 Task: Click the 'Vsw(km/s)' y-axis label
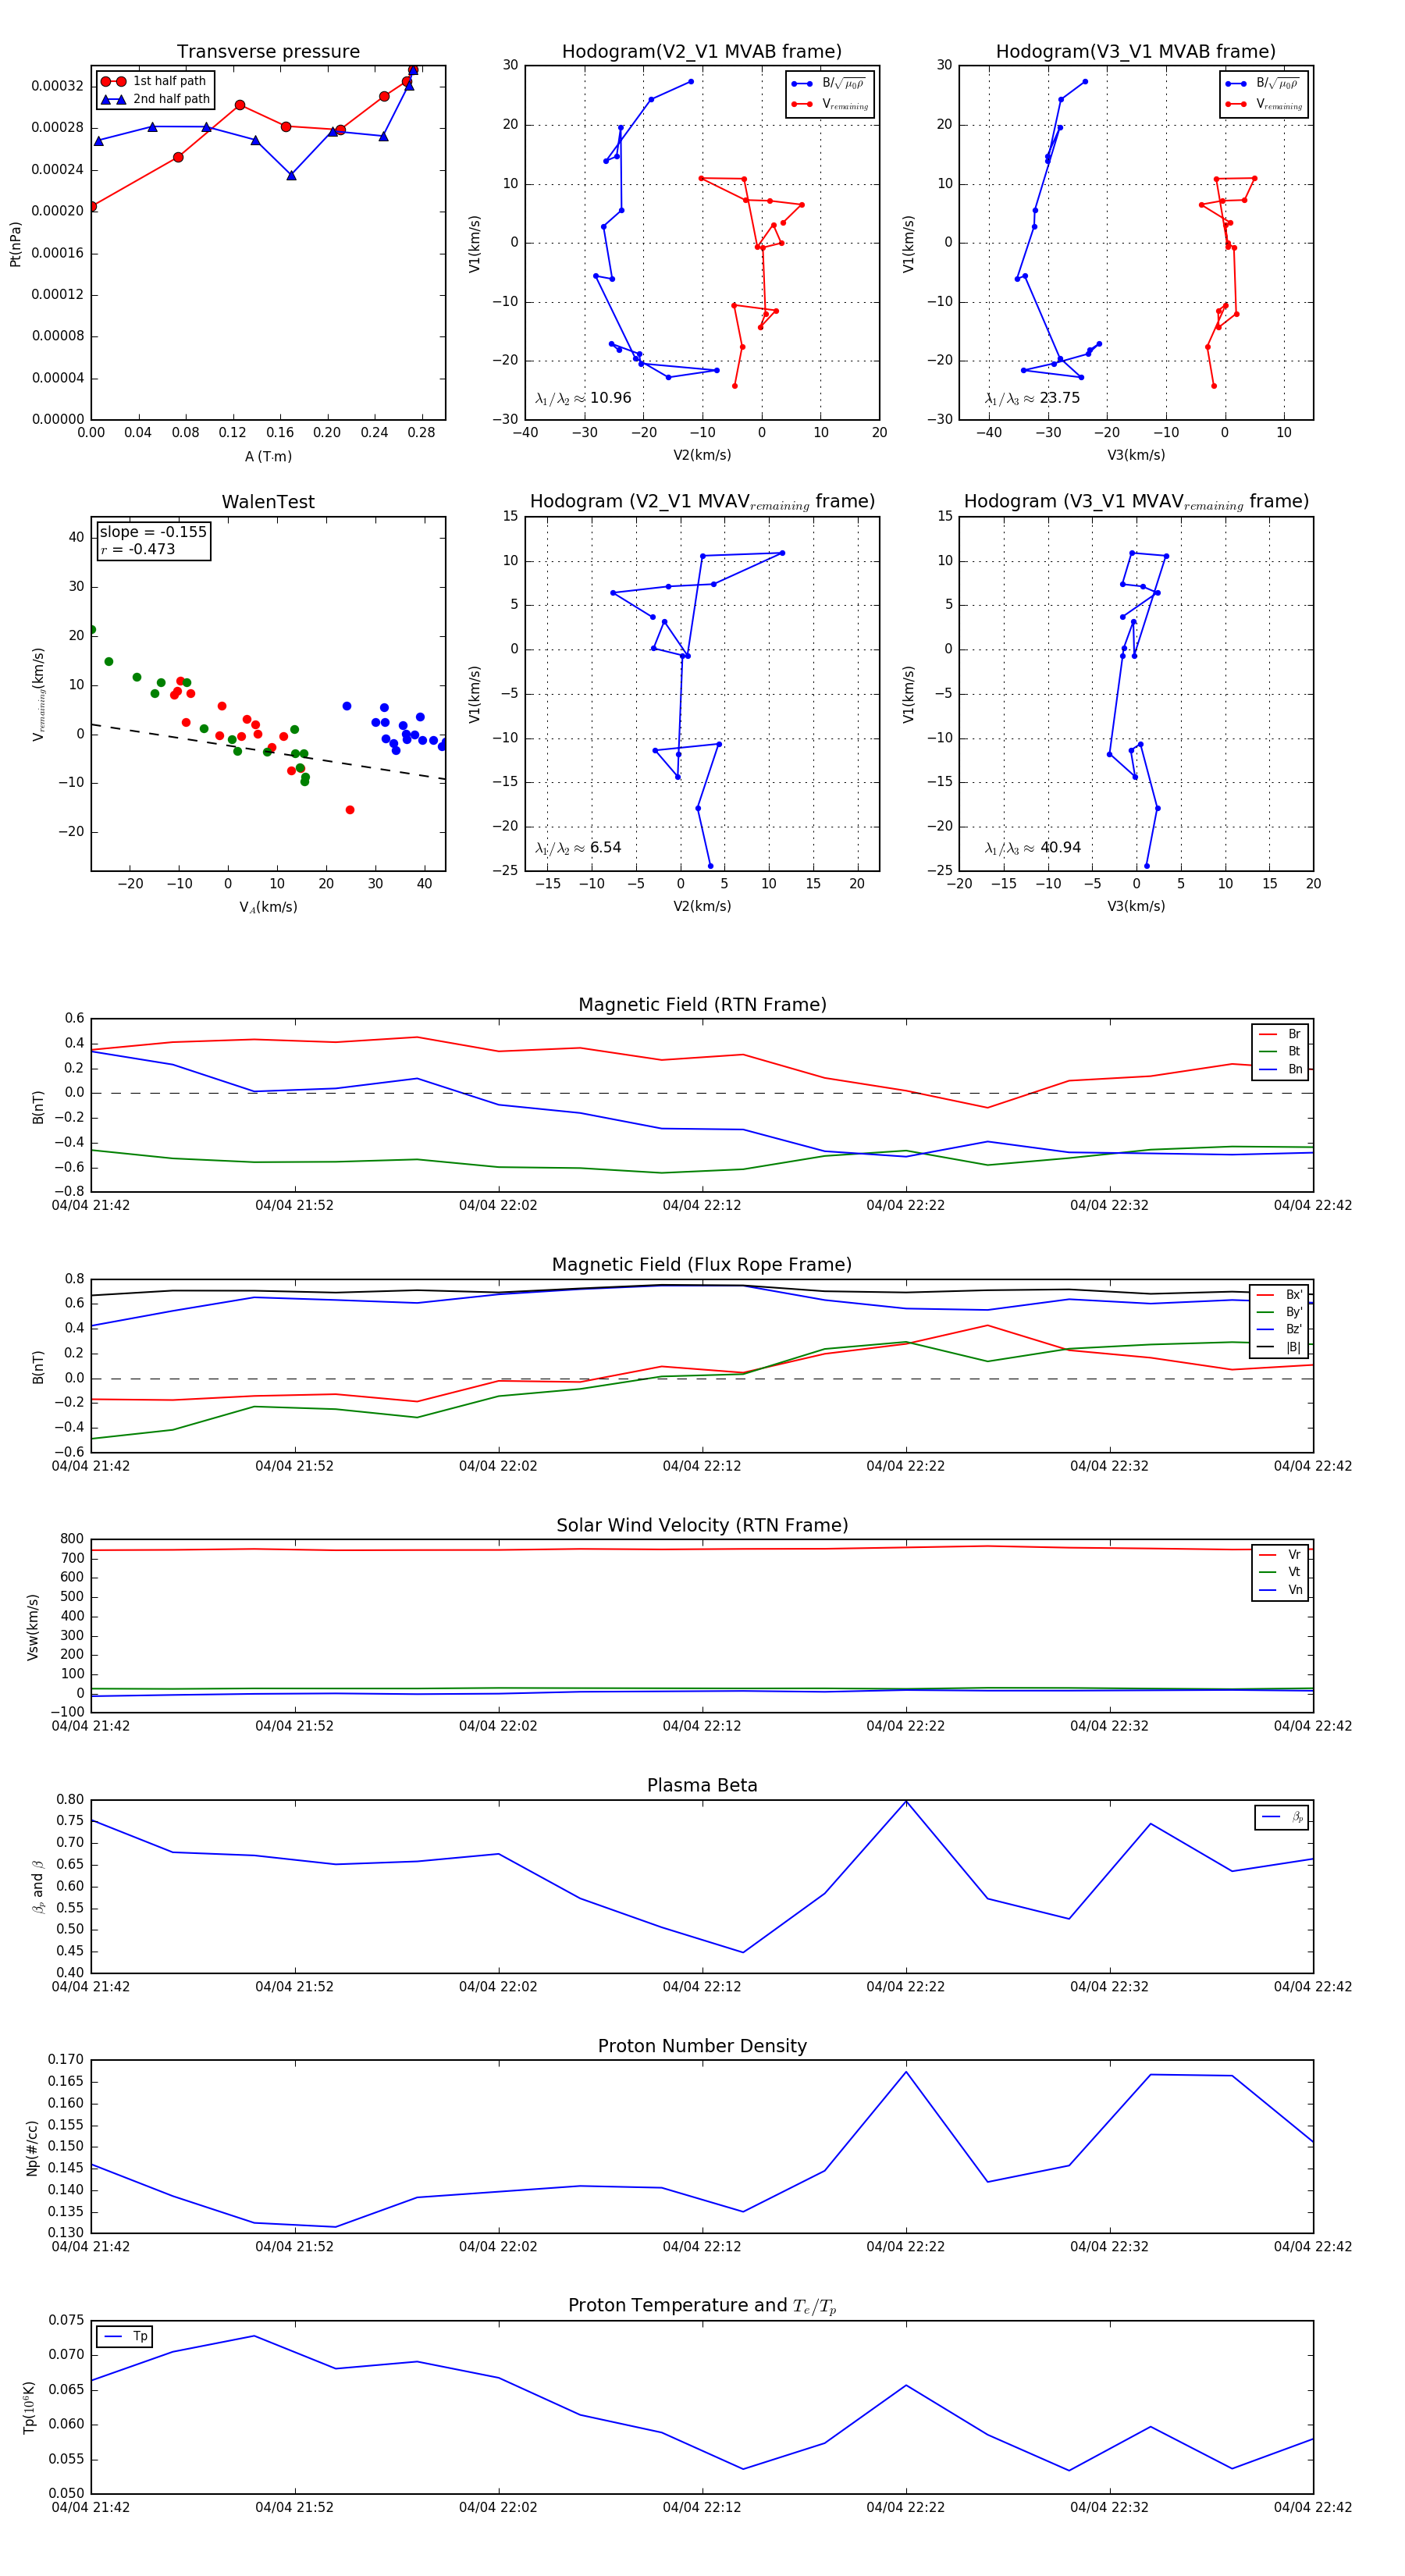click(x=32, y=1627)
